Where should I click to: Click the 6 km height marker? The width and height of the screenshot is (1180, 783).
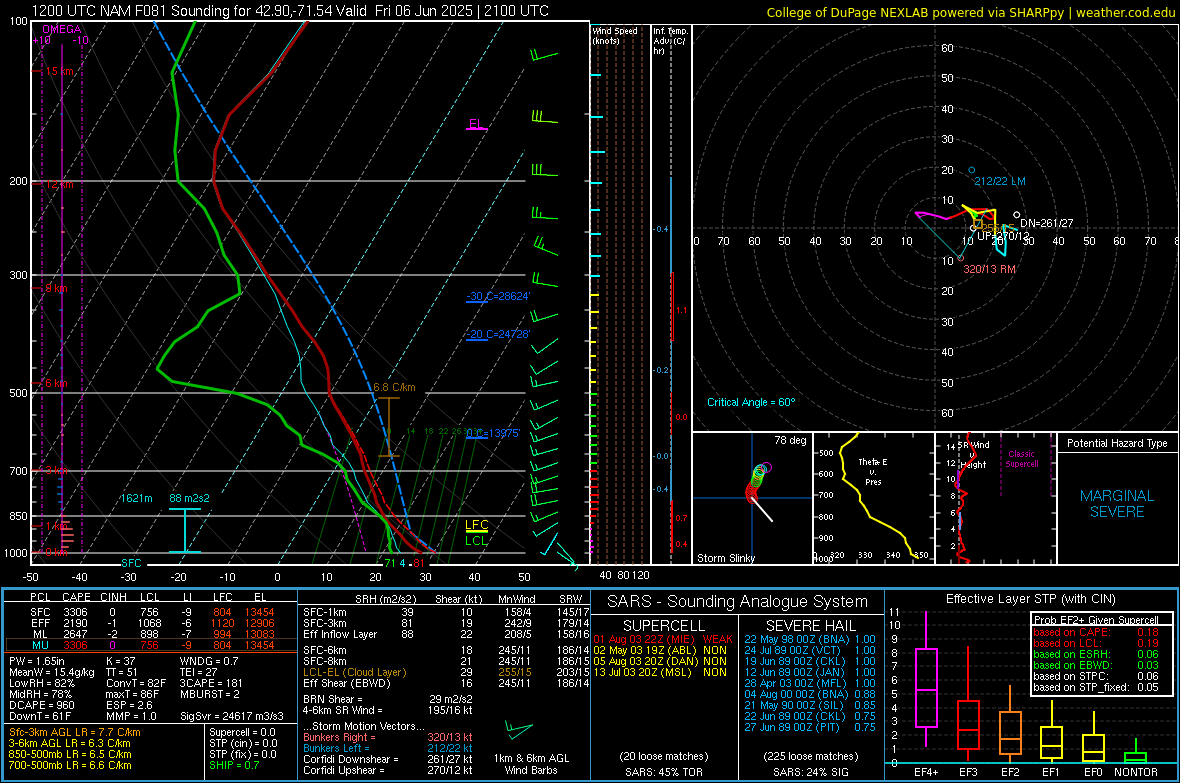(56, 383)
